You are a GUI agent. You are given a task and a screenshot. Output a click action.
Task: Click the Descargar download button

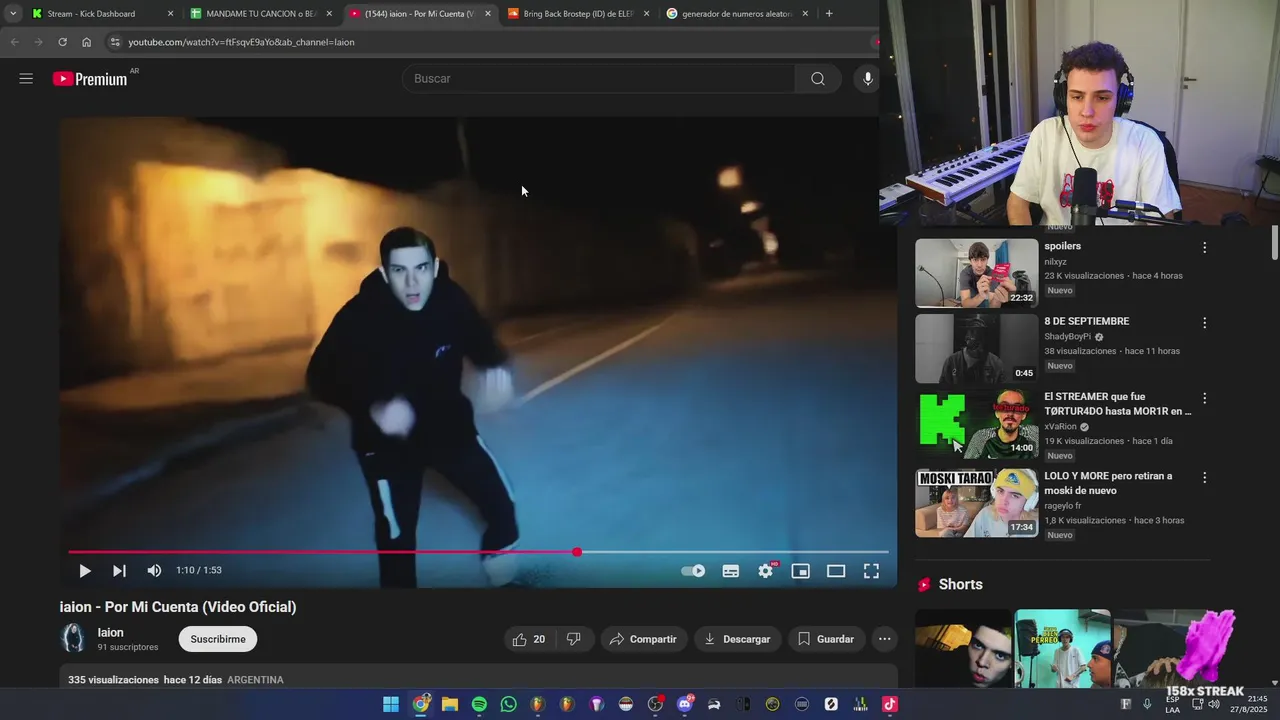(737, 639)
